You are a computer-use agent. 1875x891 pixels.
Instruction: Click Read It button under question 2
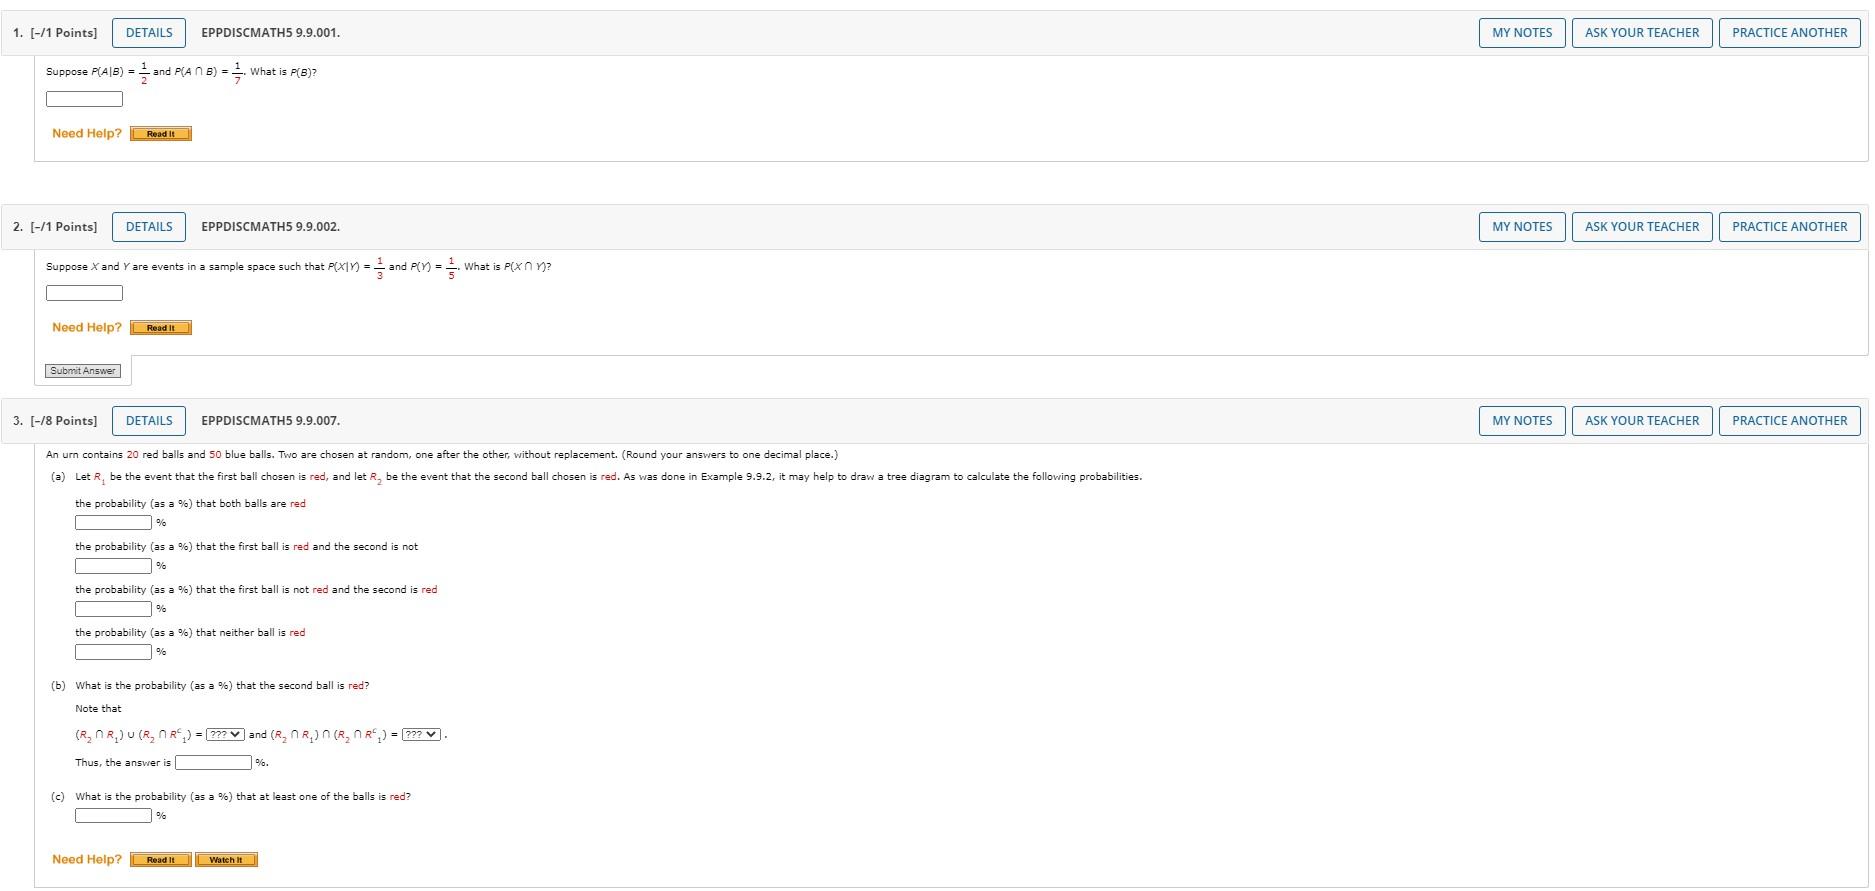pyautogui.click(x=161, y=328)
